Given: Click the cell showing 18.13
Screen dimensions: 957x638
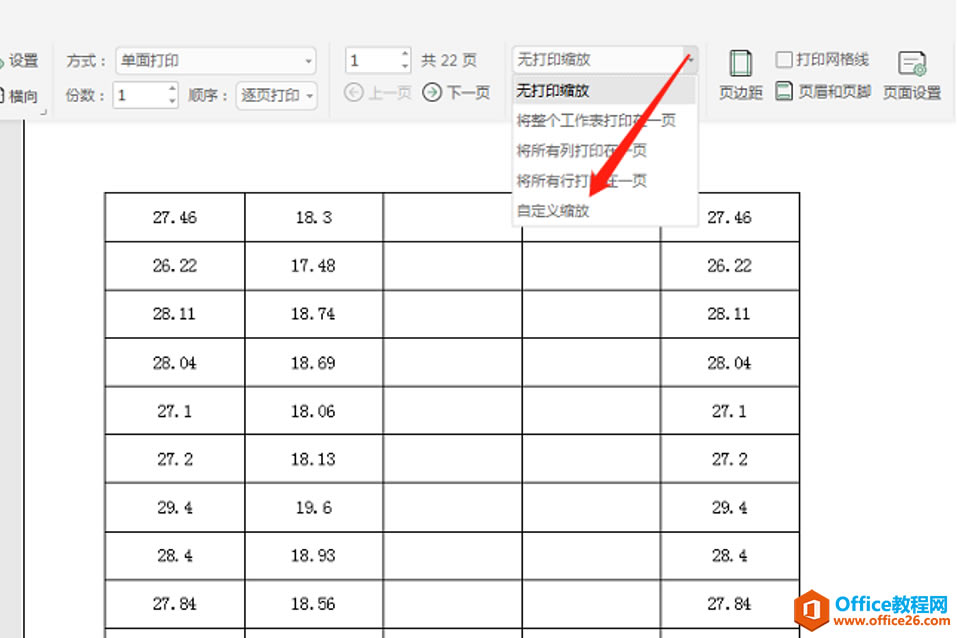Looking at the screenshot, I should point(314,459).
